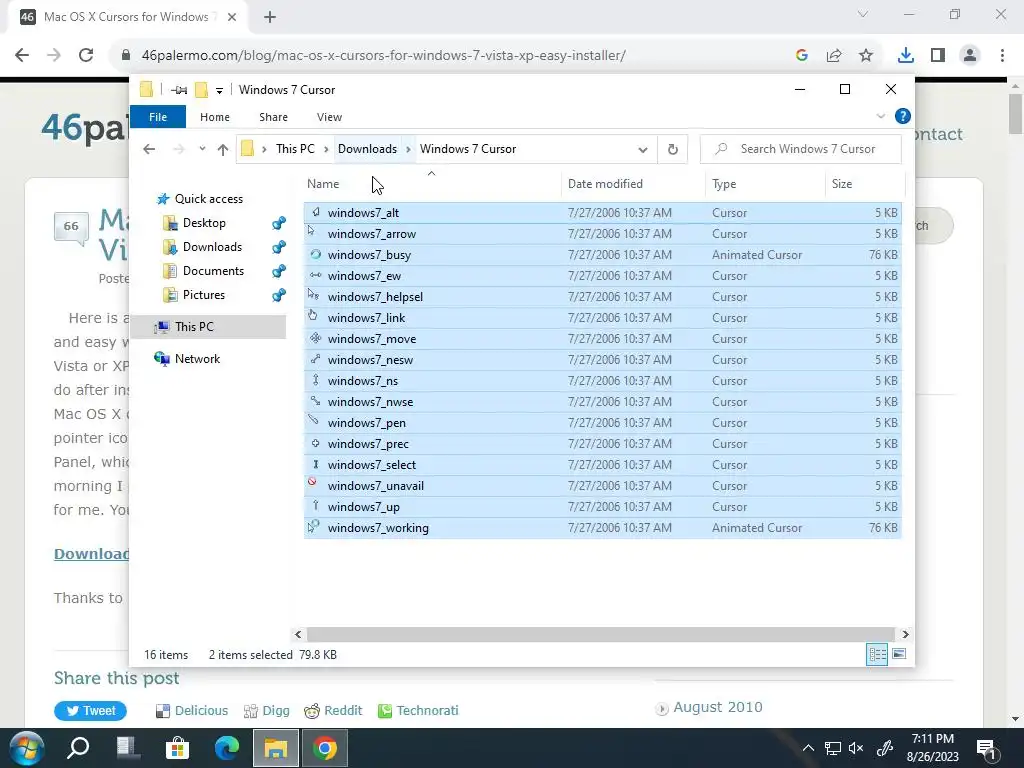Screen dimensions: 1024x768
Task: Open Microsoft Store from taskbar
Action: (x=177, y=748)
